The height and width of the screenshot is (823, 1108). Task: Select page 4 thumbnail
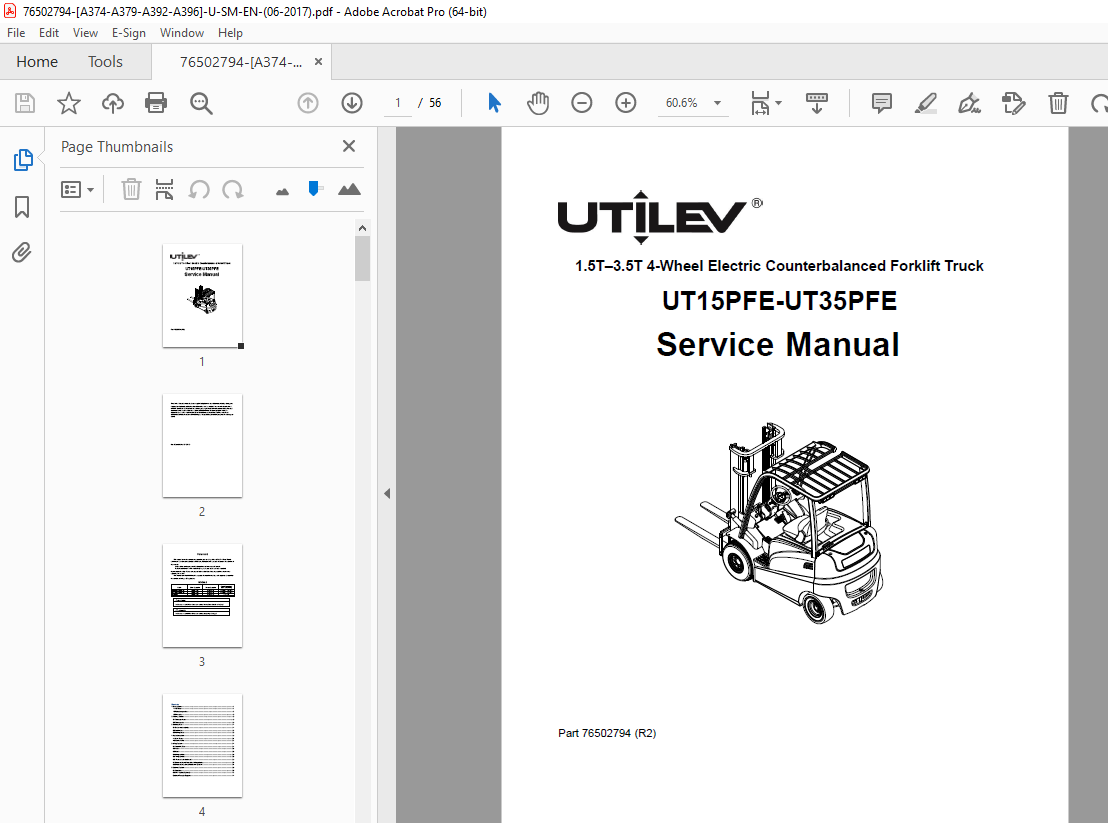(202, 745)
